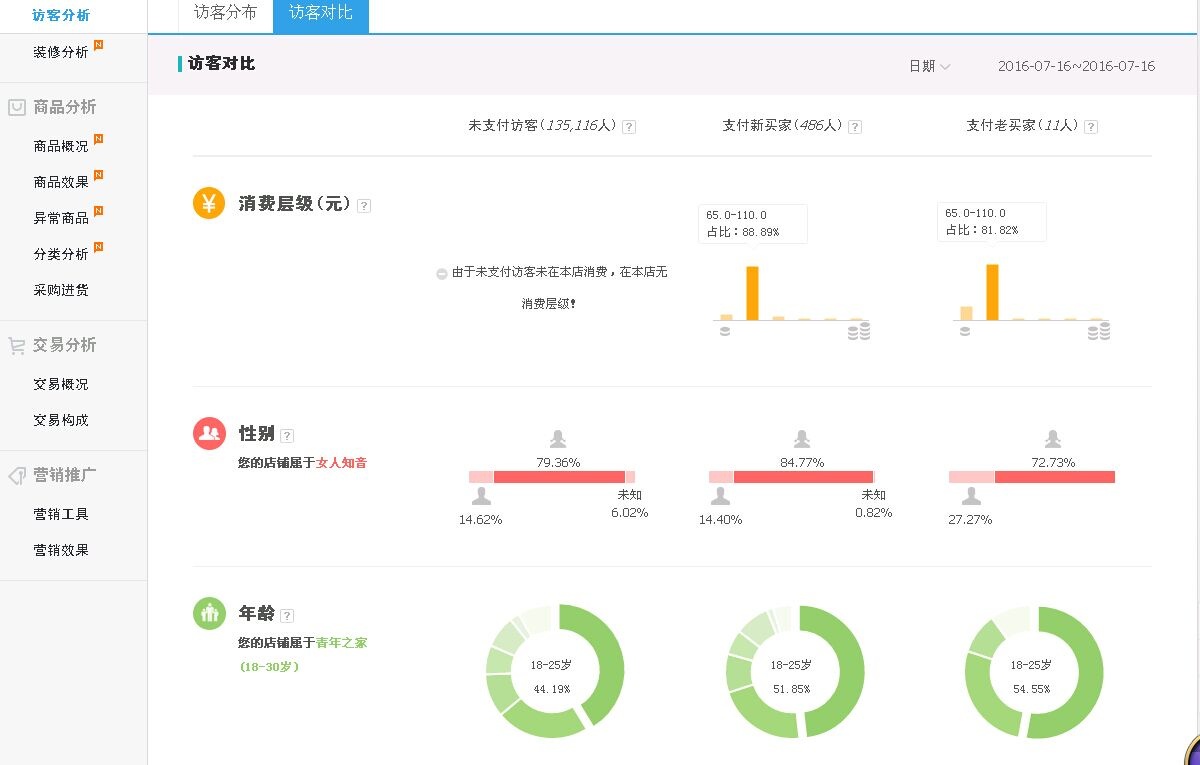Click the female icon above 84.77%

tap(802, 439)
